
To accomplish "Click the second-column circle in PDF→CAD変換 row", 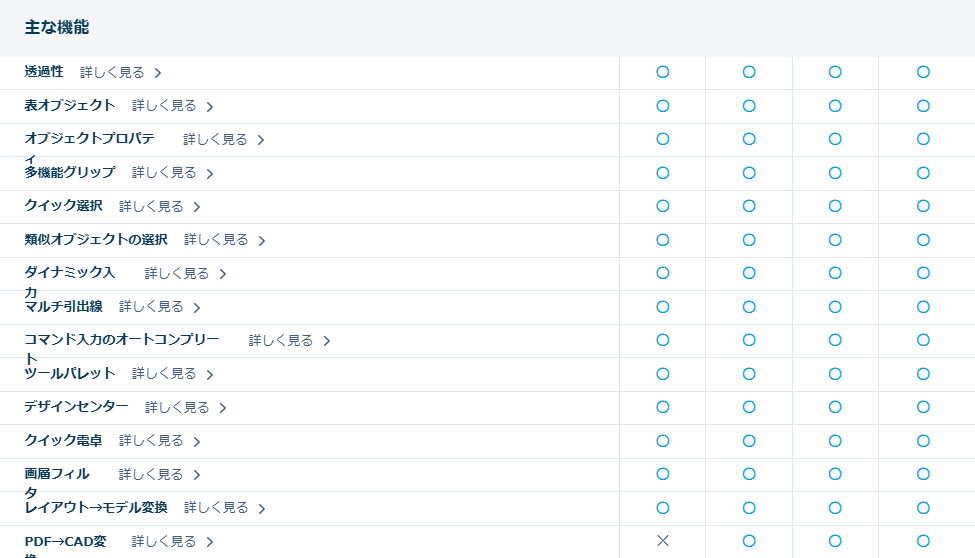I will coord(749,541).
